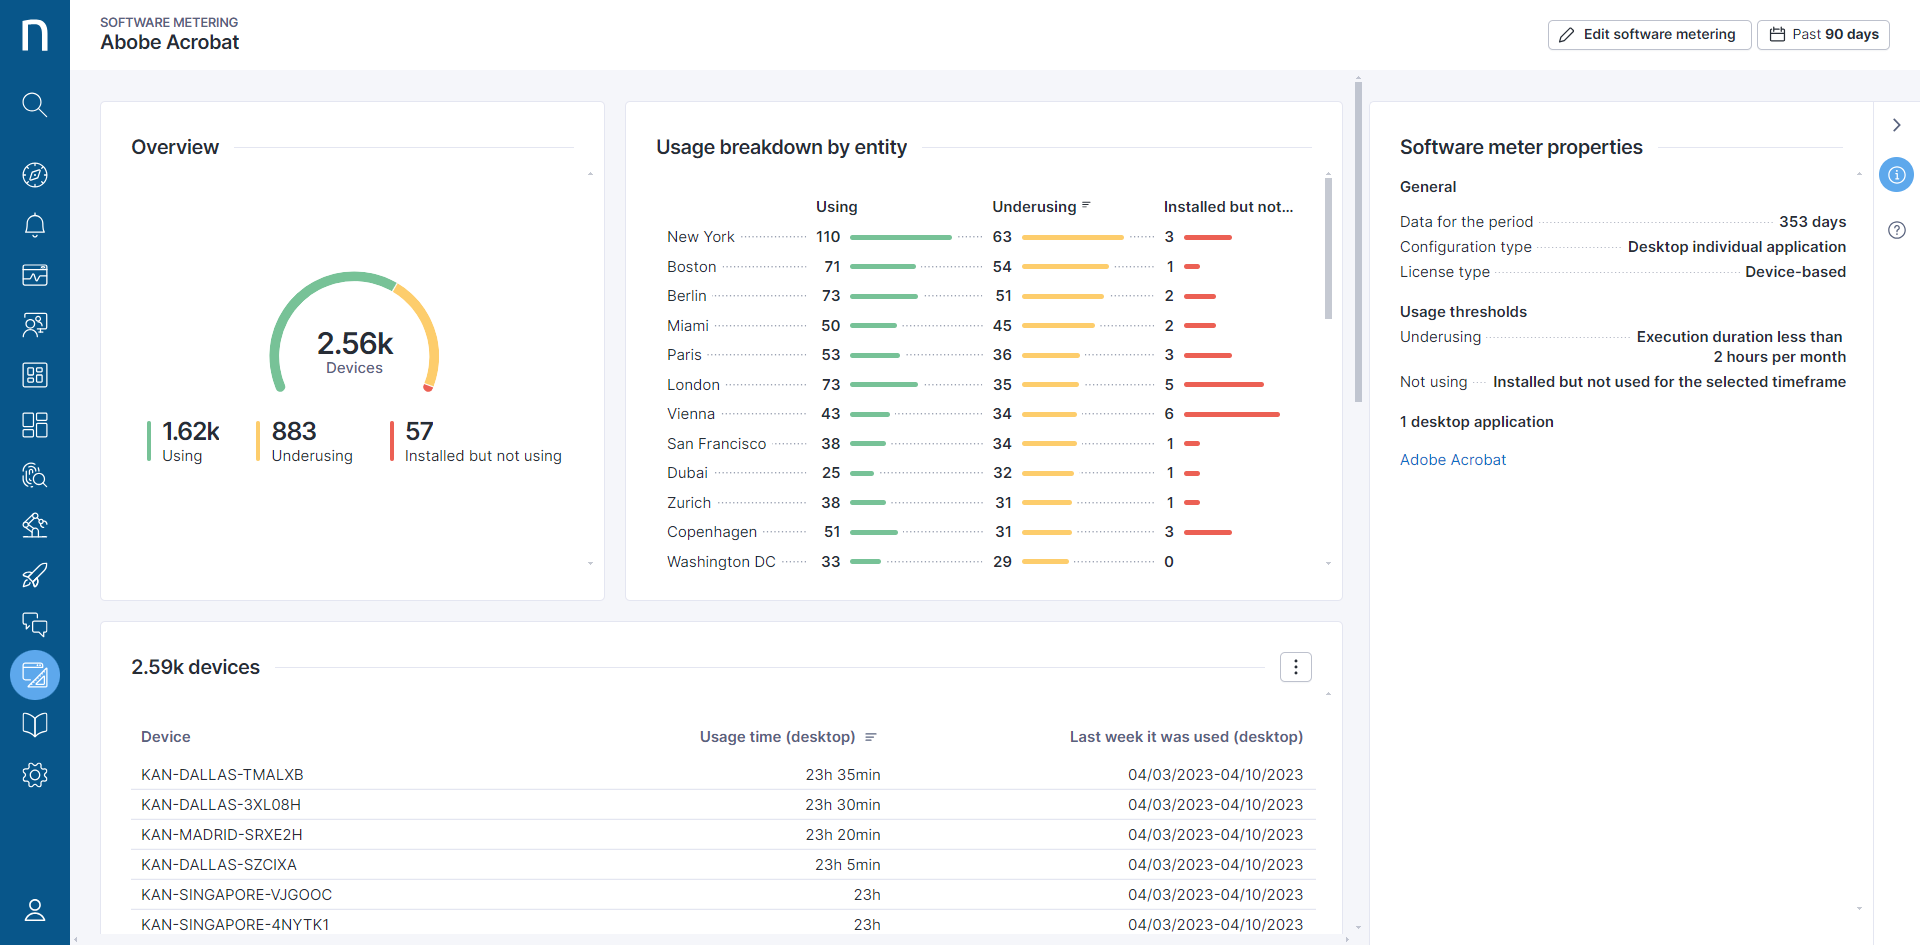Open the book icon in sidebar

(35, 725)
